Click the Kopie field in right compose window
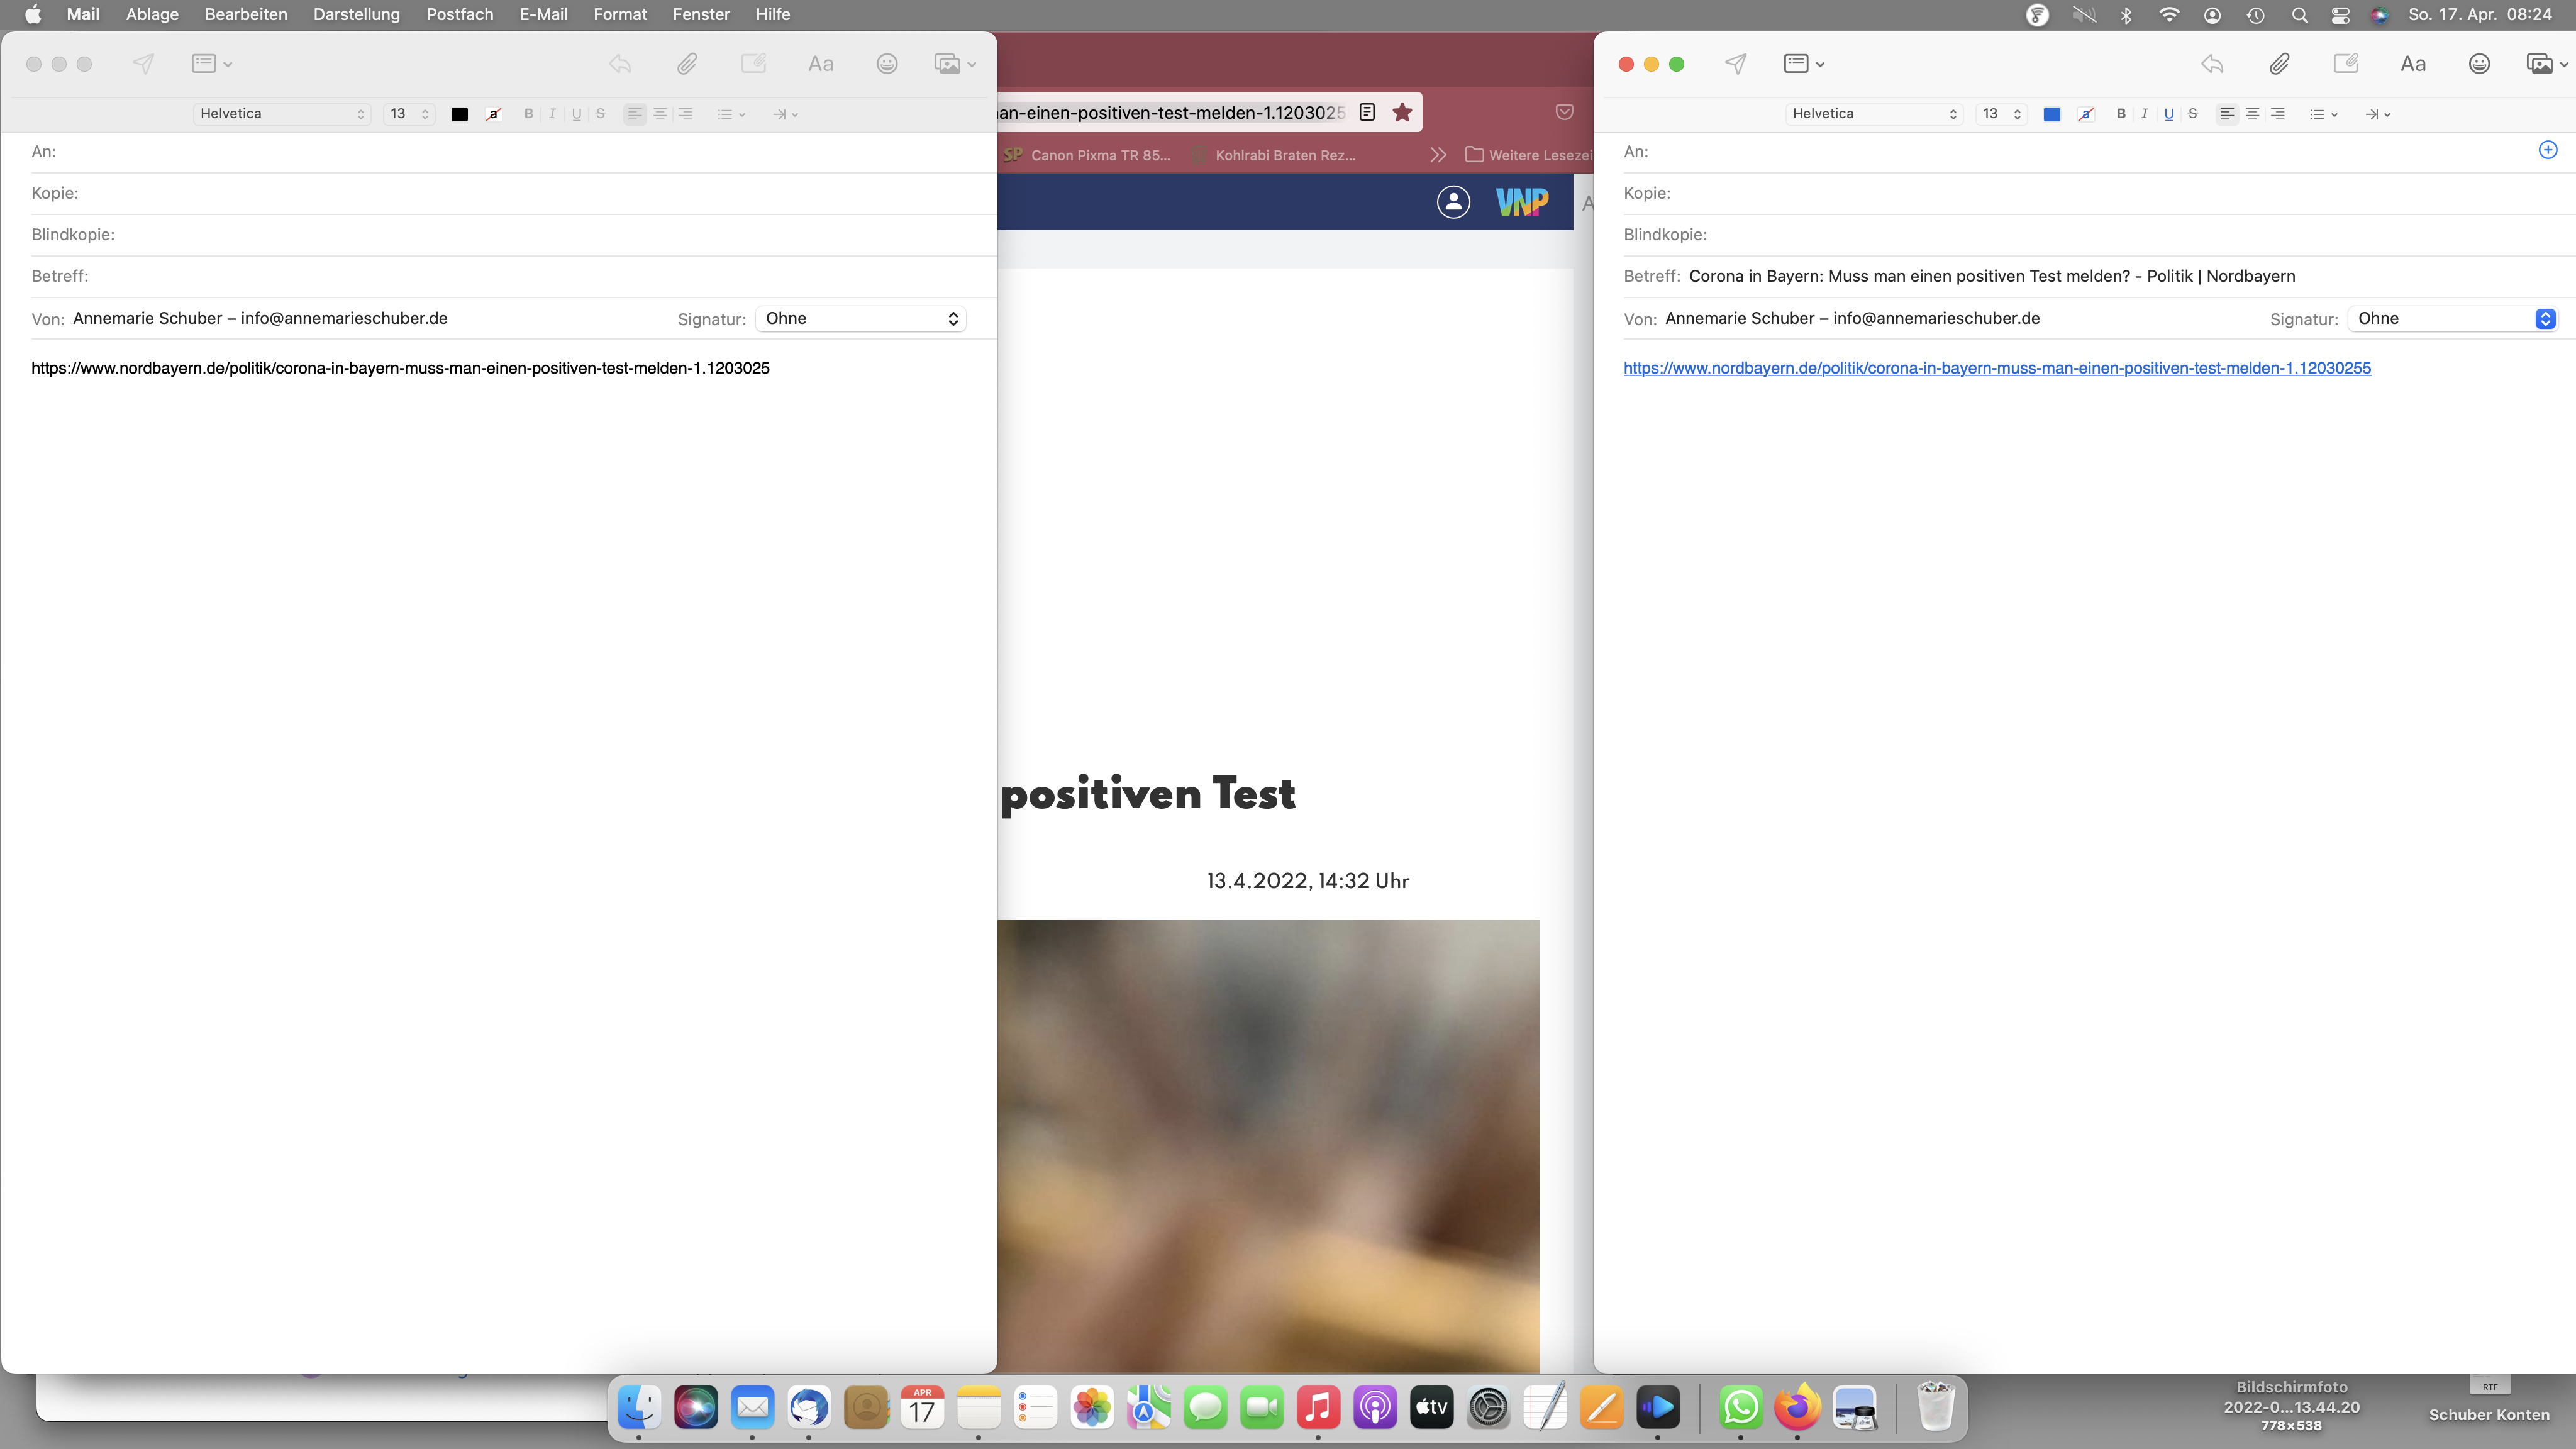The image size is (2576, 1449). [x=2100, y=193]
